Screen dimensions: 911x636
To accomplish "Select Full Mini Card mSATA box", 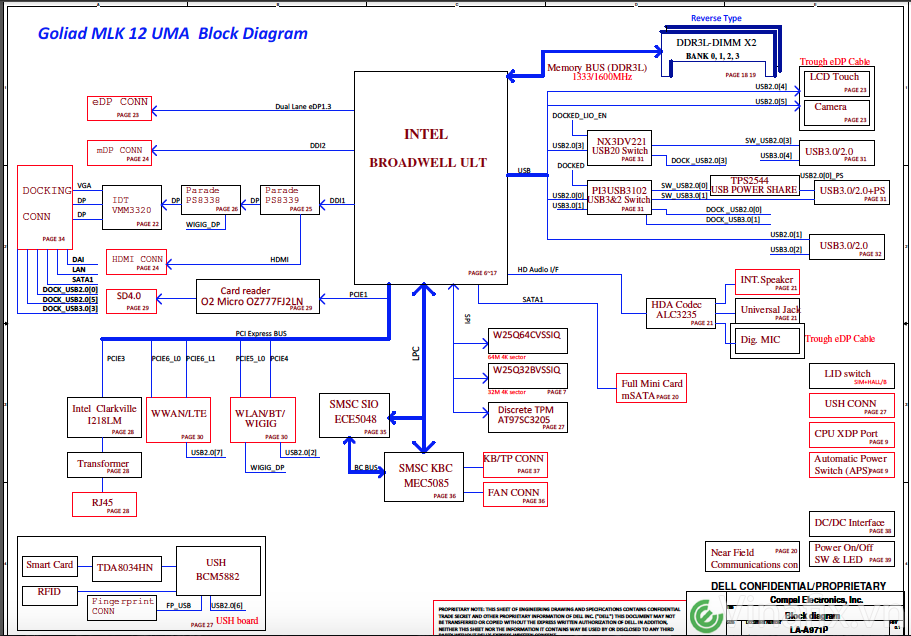I will [651, 388].
